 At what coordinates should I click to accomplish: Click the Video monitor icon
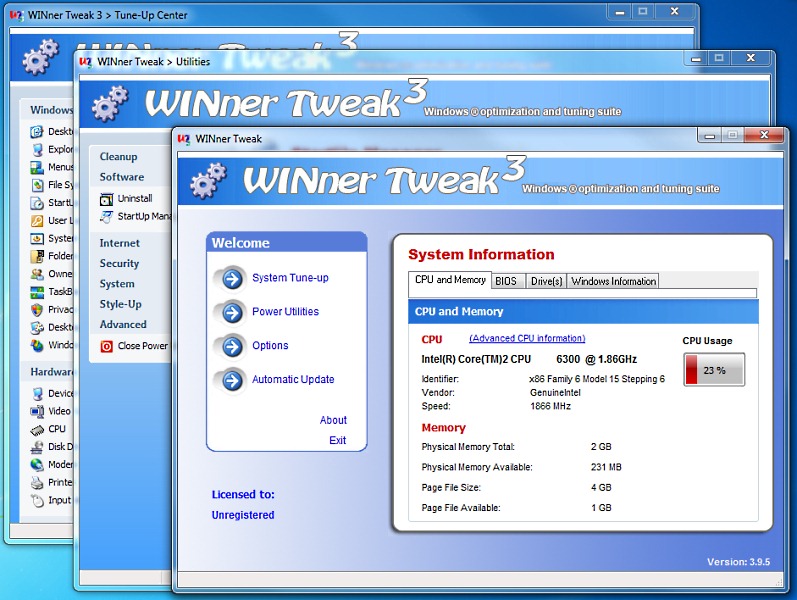tap(37, 411)
